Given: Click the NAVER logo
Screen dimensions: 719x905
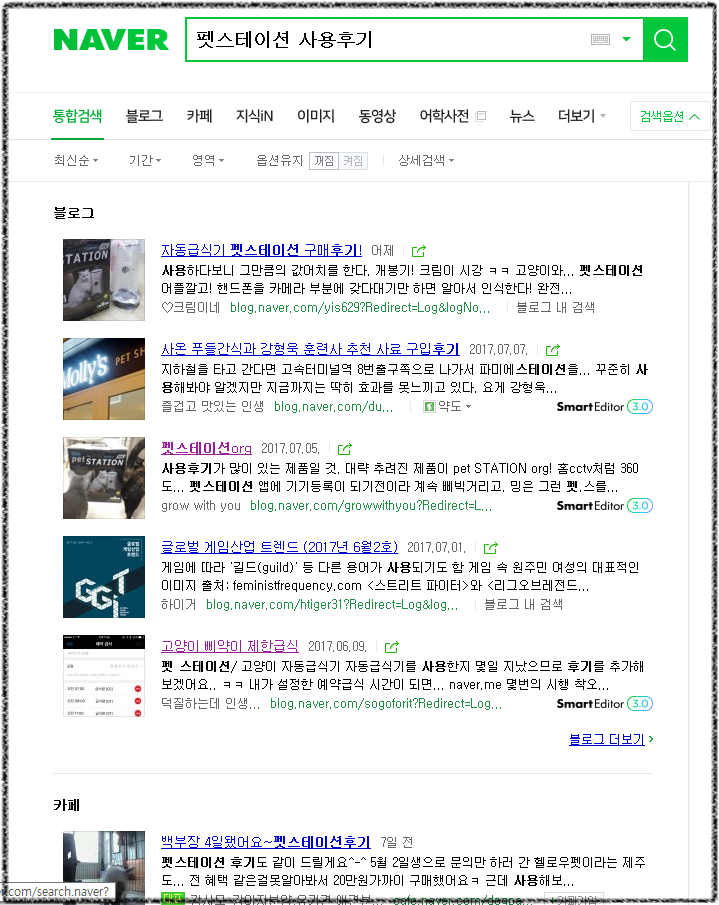Looking at the screenshot, I should point(111,40).
